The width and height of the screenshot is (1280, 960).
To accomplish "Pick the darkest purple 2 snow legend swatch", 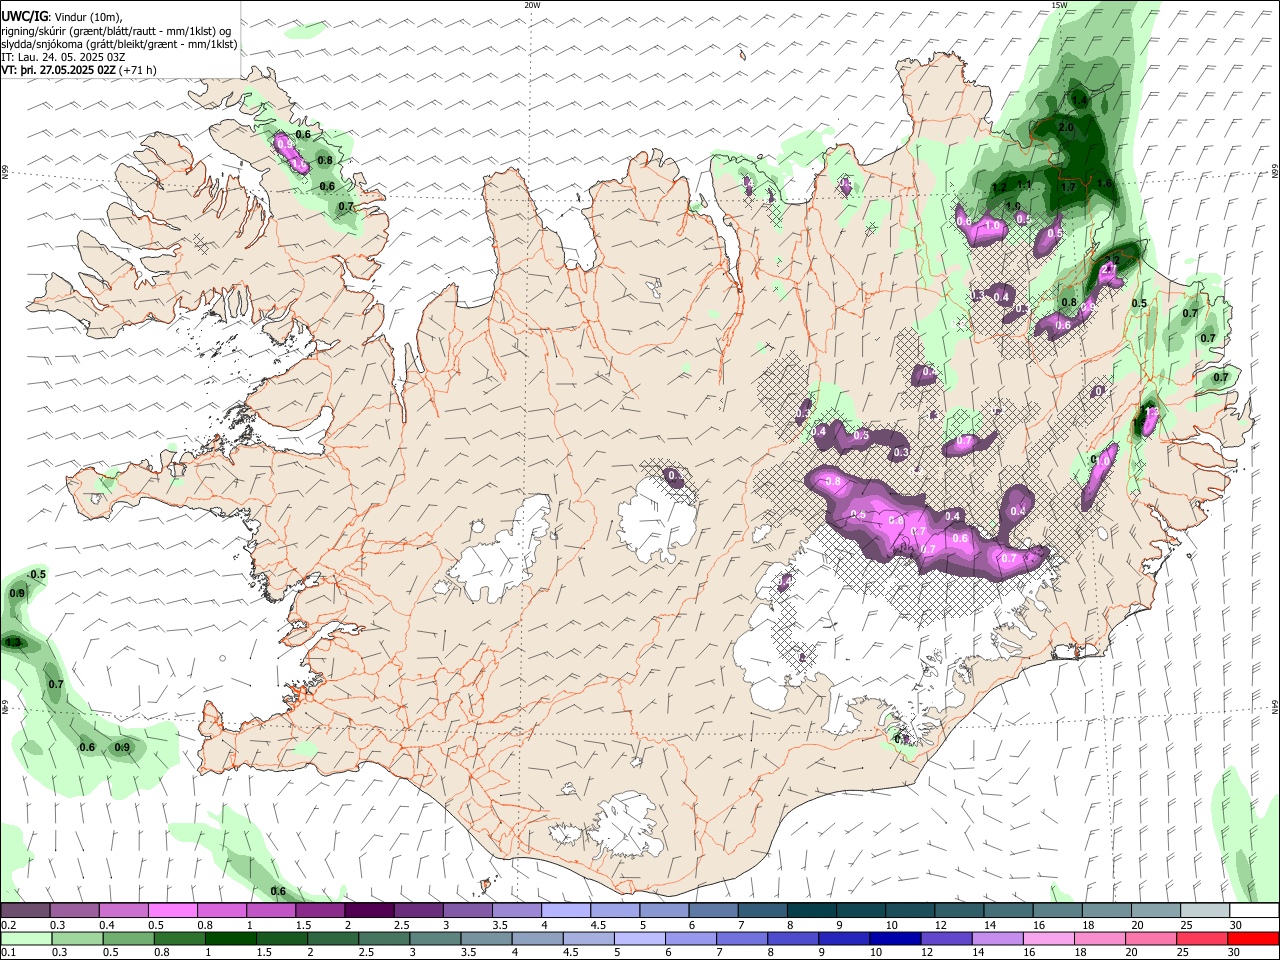I will pos(369,911).
